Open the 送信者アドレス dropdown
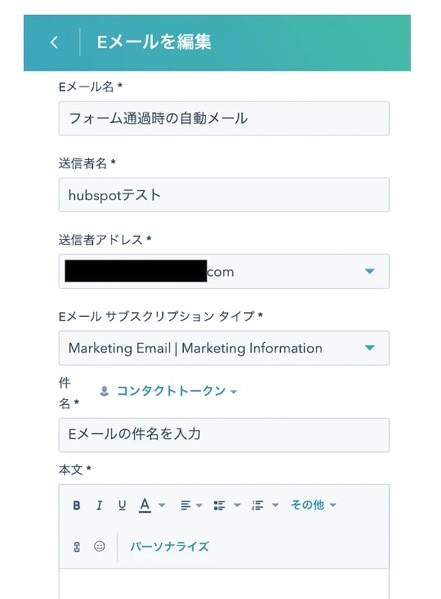This screenshot has width=441, height=599. point(224,271)
